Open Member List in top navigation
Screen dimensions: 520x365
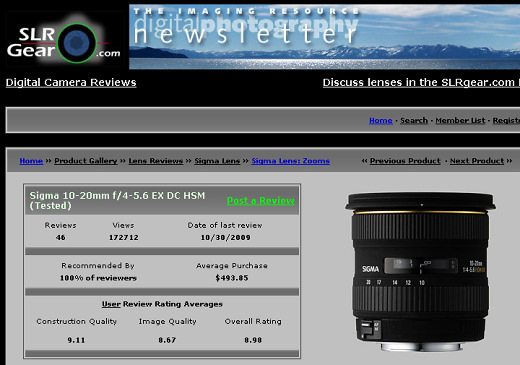click(x=460, y=120)
